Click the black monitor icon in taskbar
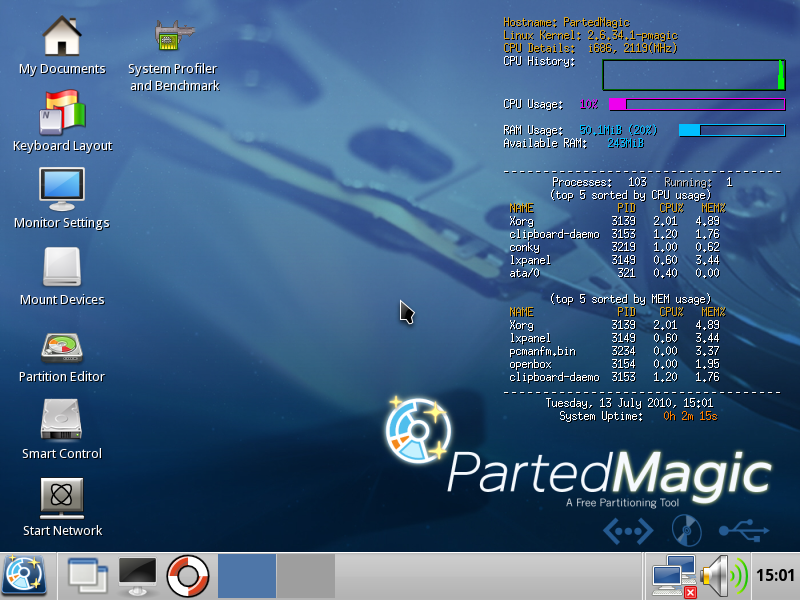This screenshot has height=600, width=800. tap(137, 575)
